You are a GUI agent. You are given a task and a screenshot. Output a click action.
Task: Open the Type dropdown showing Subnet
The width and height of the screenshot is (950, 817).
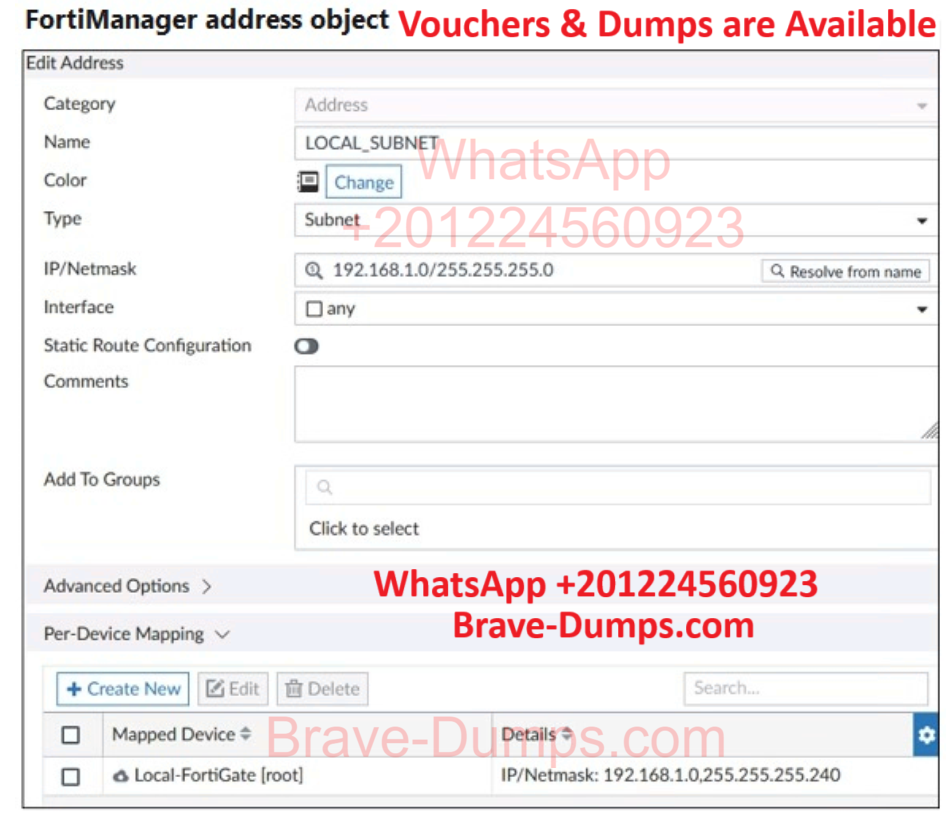point(614,220)
